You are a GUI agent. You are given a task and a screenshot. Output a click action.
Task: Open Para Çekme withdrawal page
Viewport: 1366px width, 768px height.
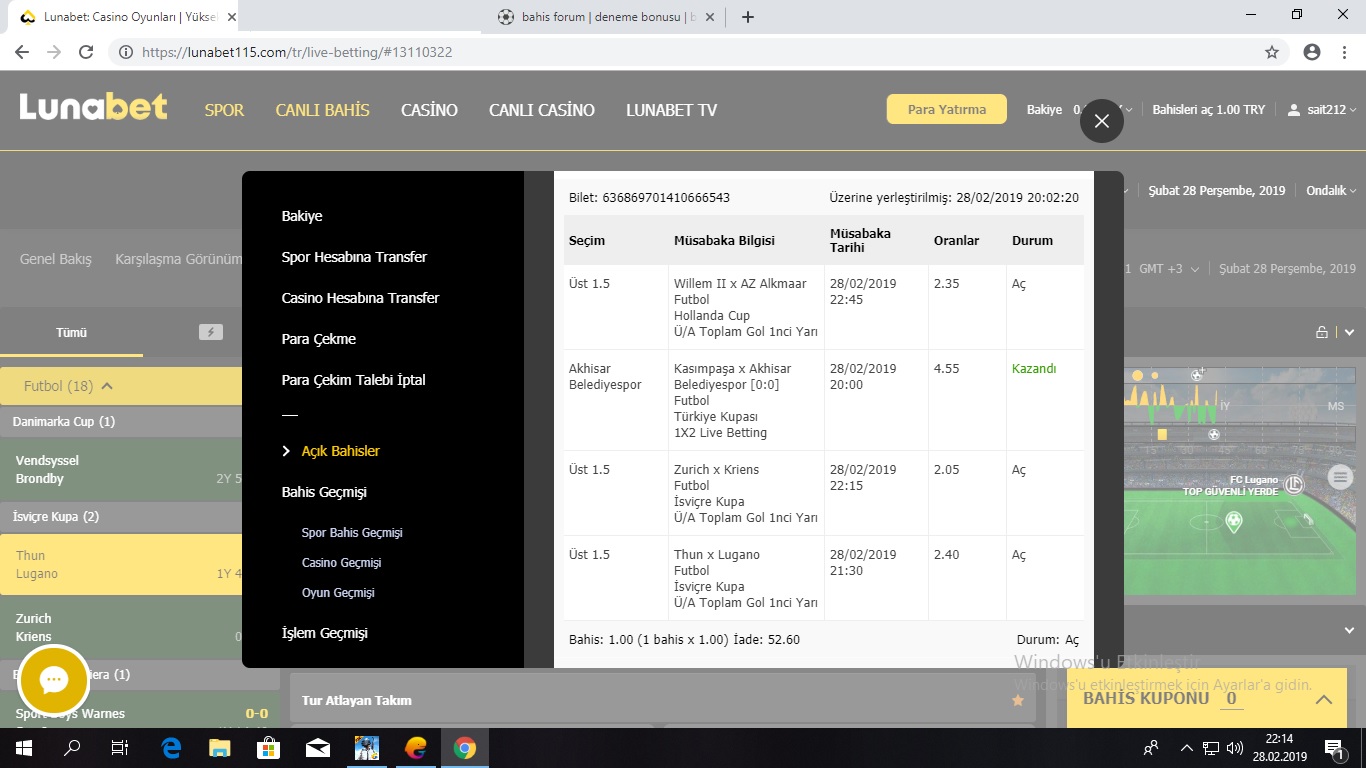coord(319,339)
